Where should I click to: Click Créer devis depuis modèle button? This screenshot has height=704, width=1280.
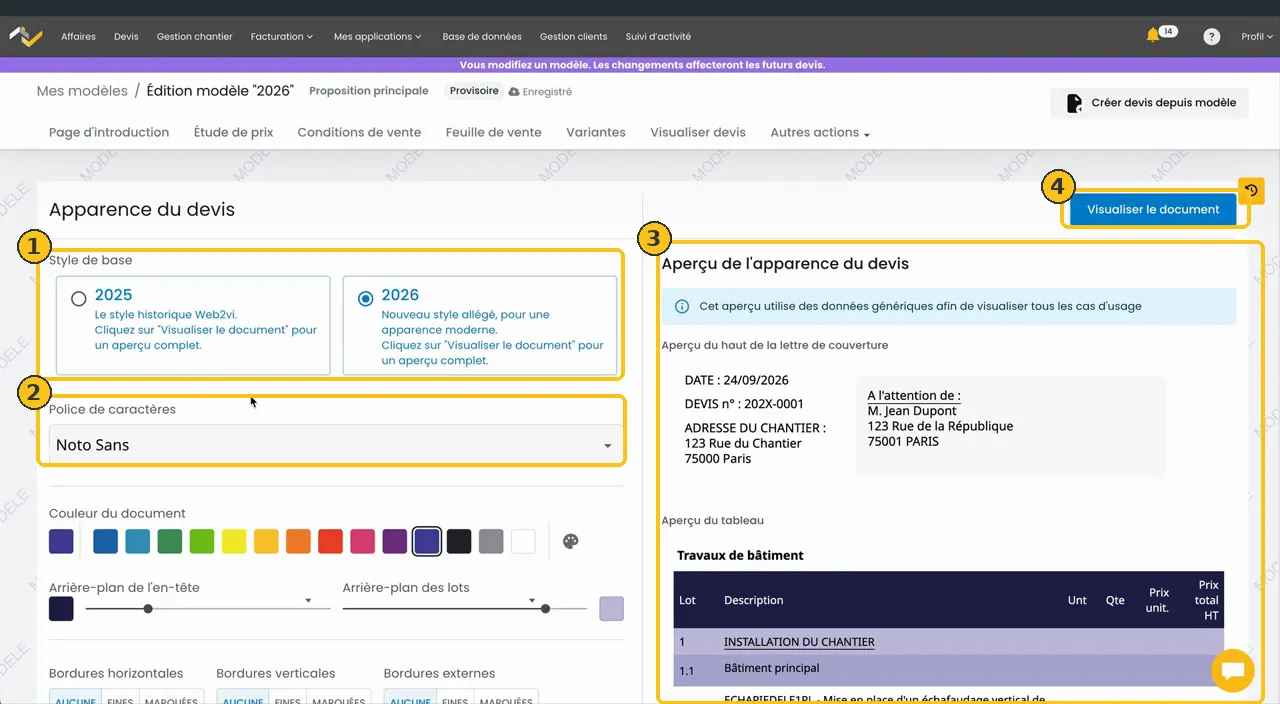click(x=1149, y=103)
